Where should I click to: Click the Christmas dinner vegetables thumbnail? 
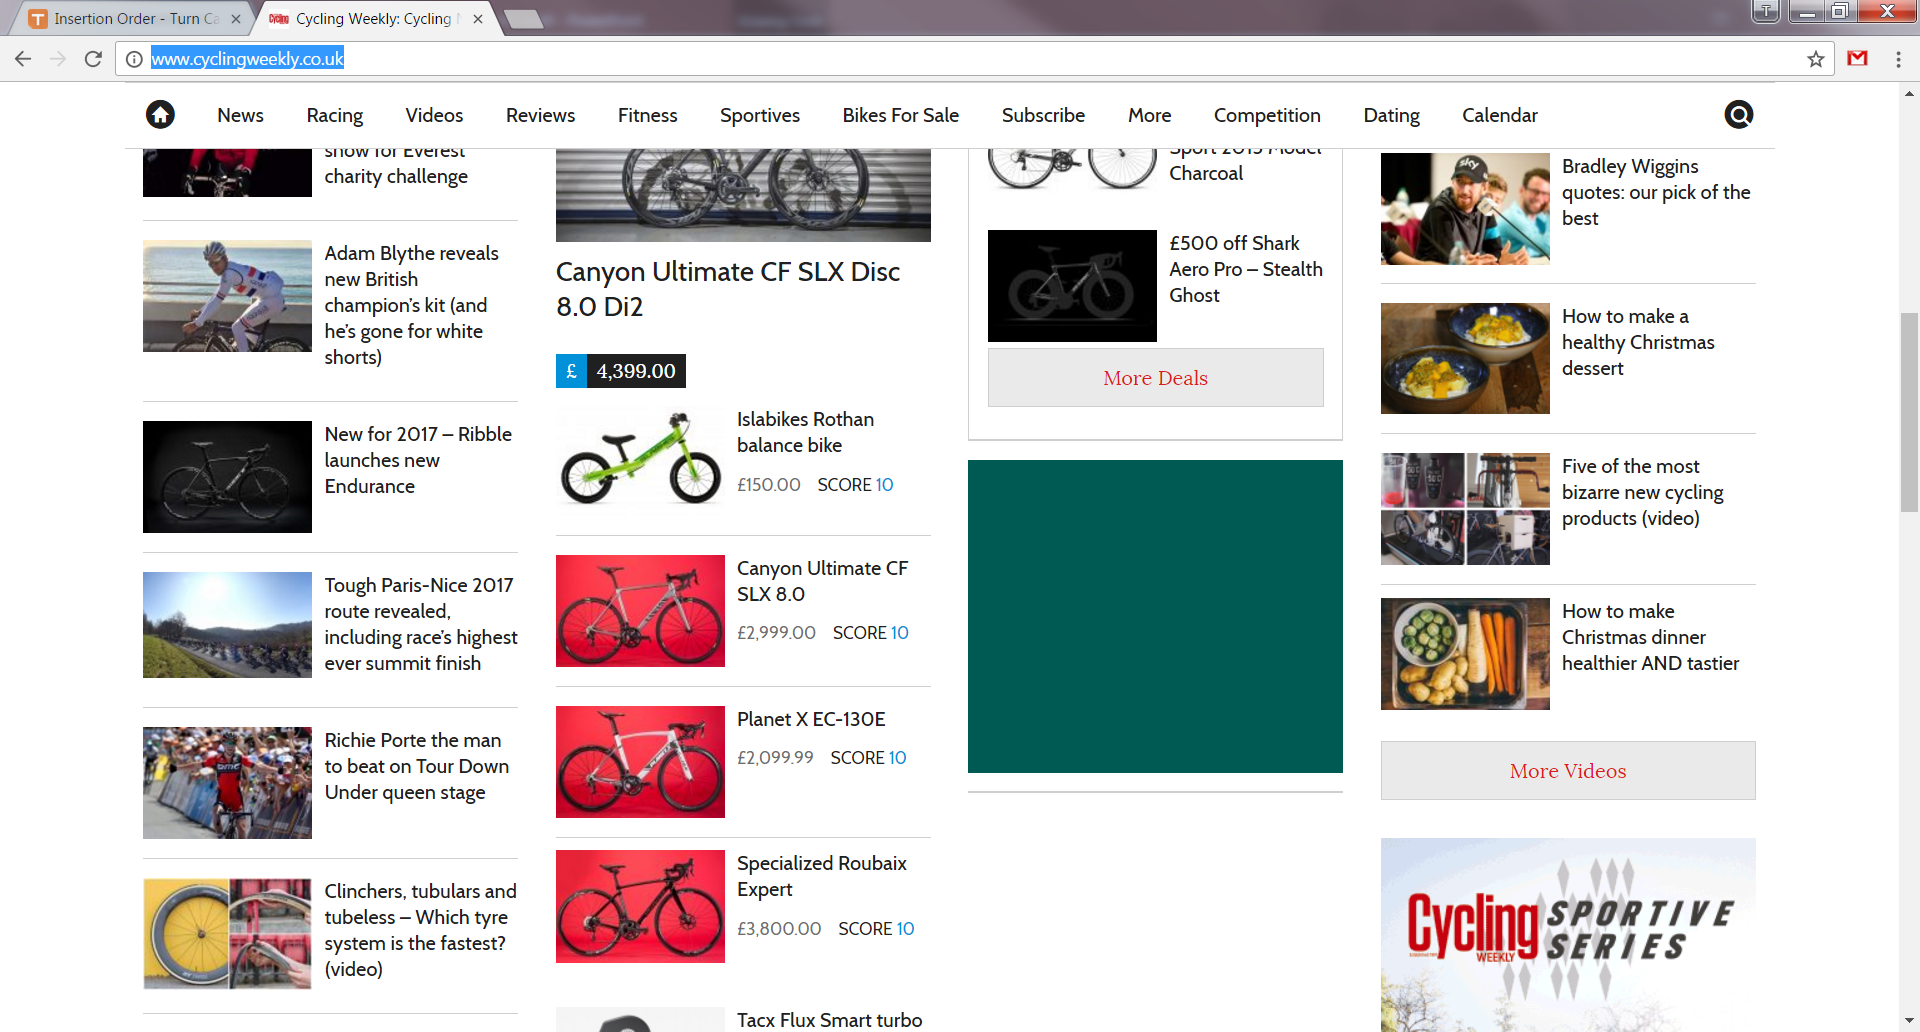tap(1465, 654)
